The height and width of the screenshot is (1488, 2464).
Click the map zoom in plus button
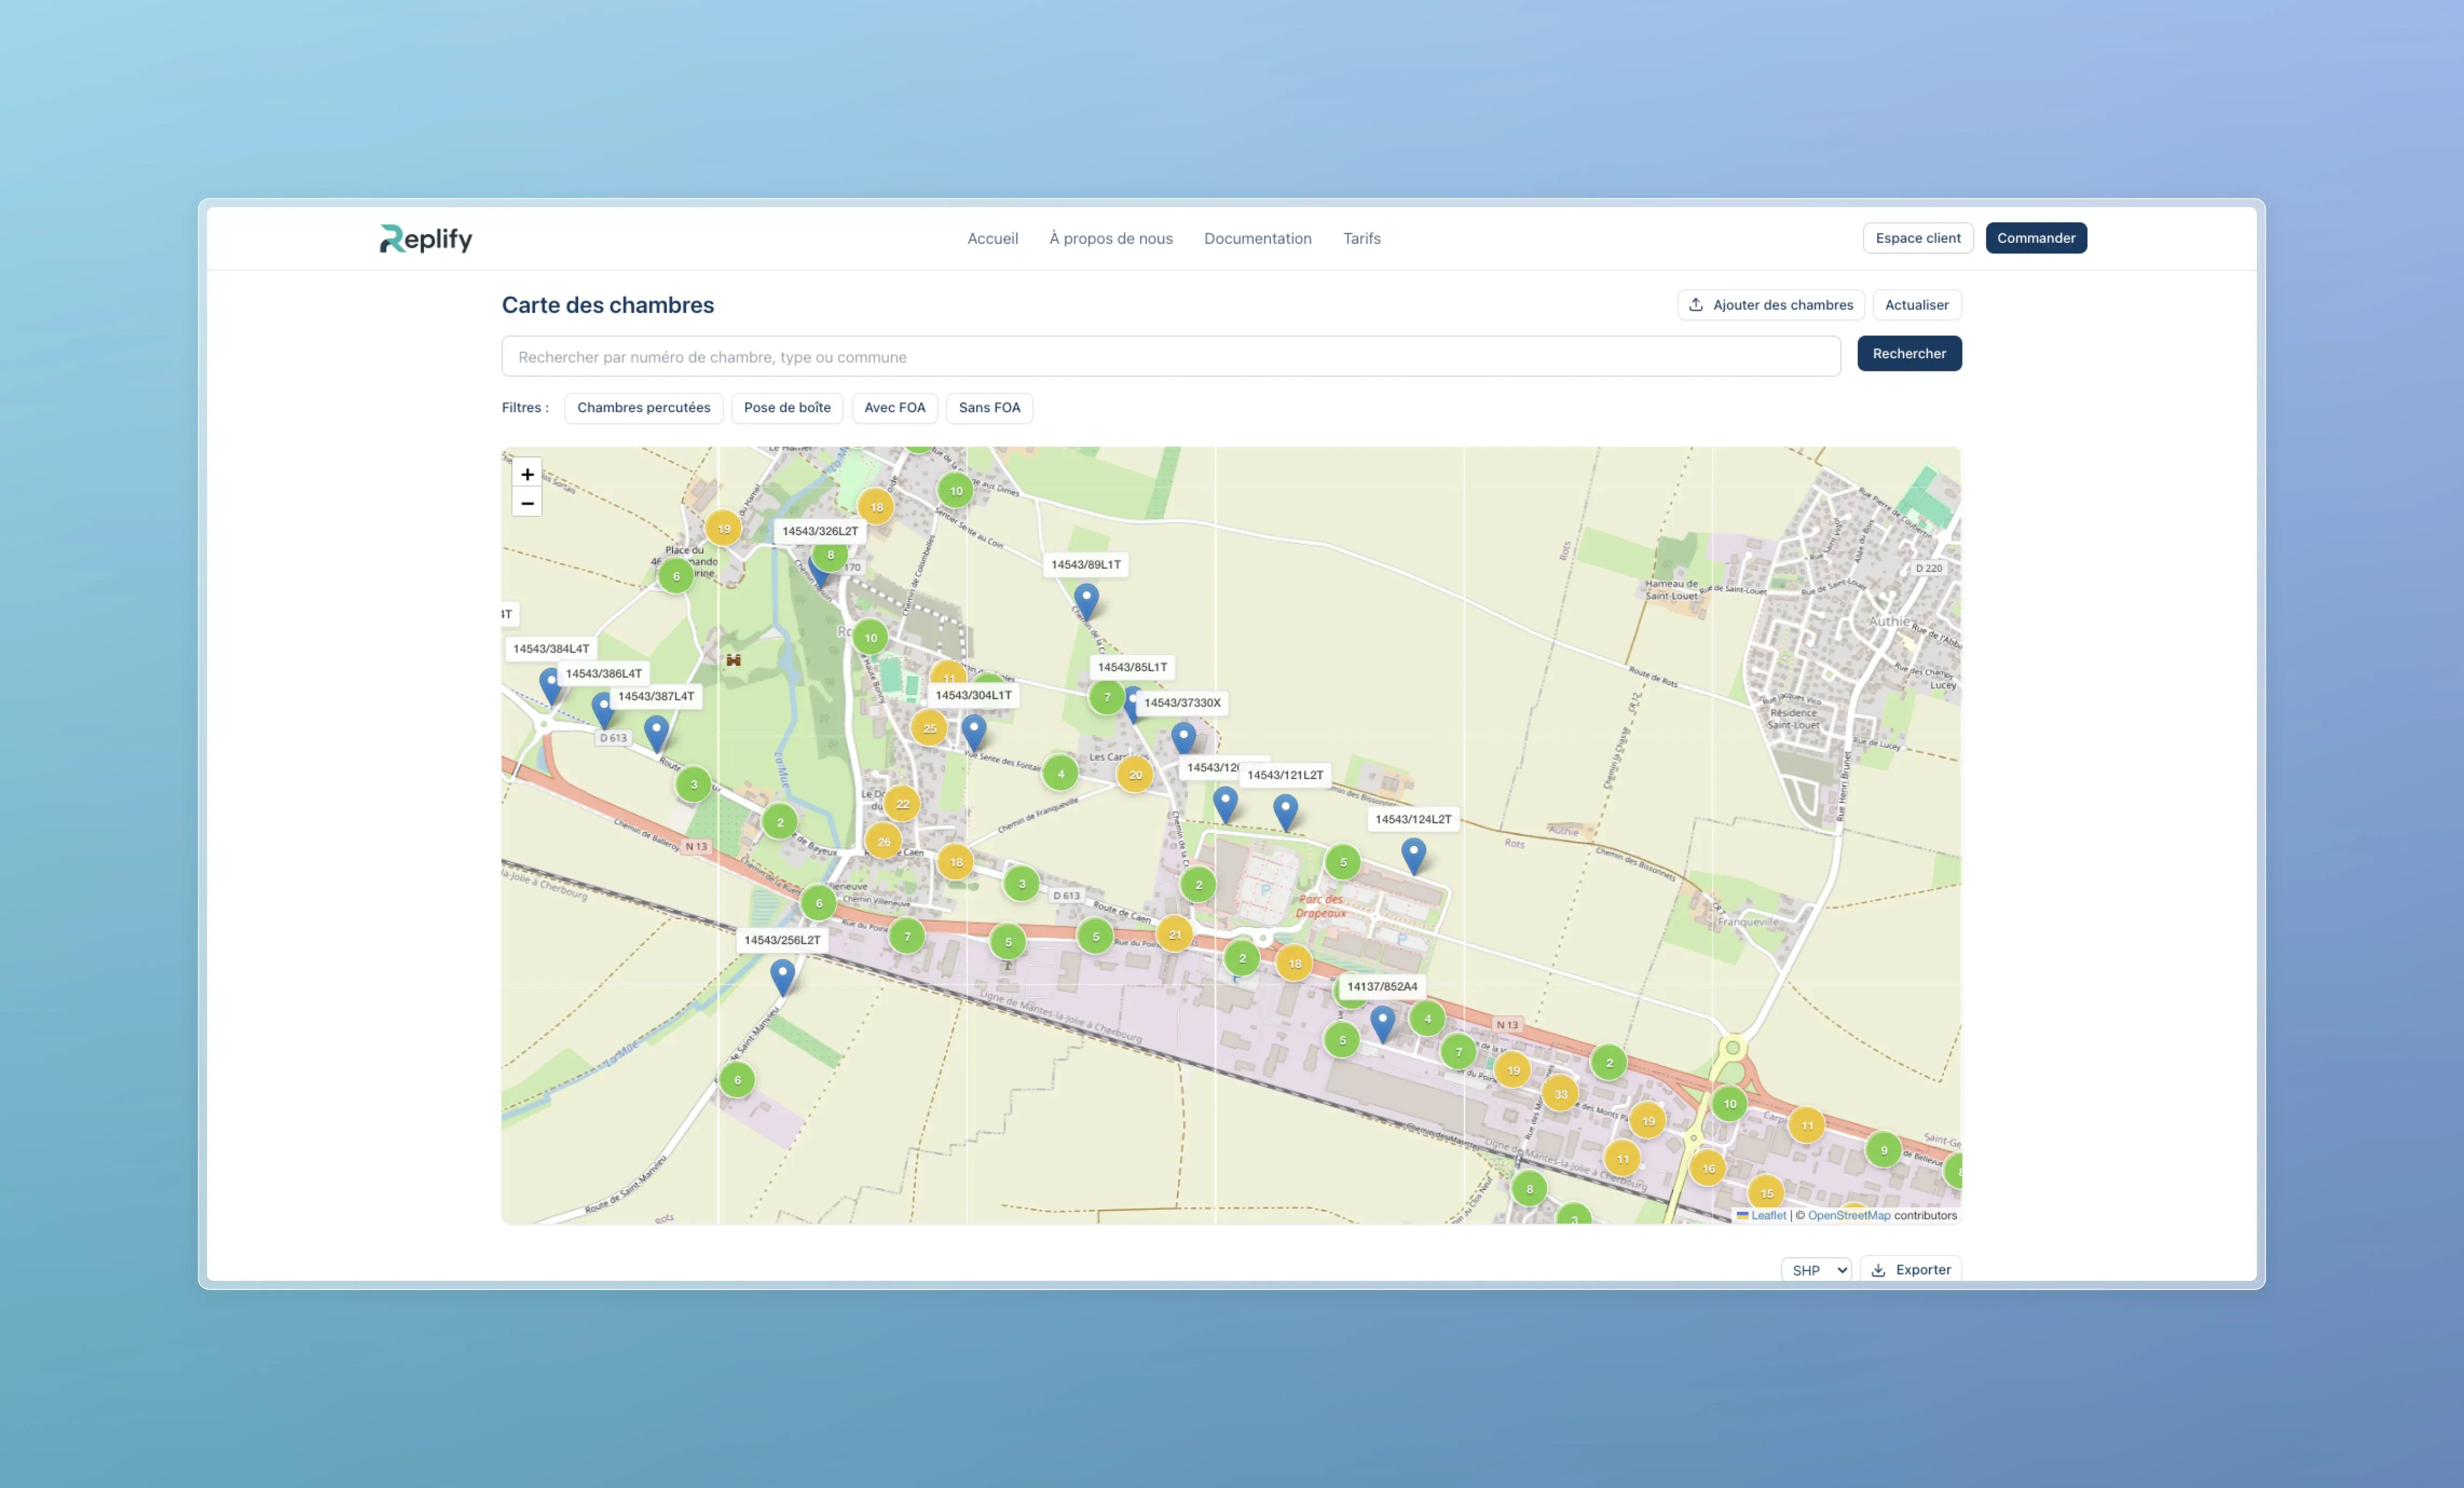(x=527, y=474)
